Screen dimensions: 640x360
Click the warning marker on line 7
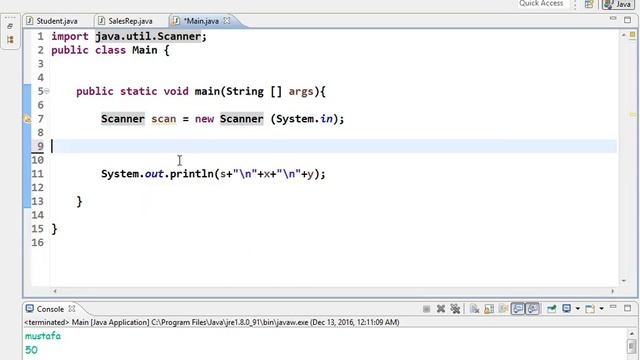[x=27, y=119]
